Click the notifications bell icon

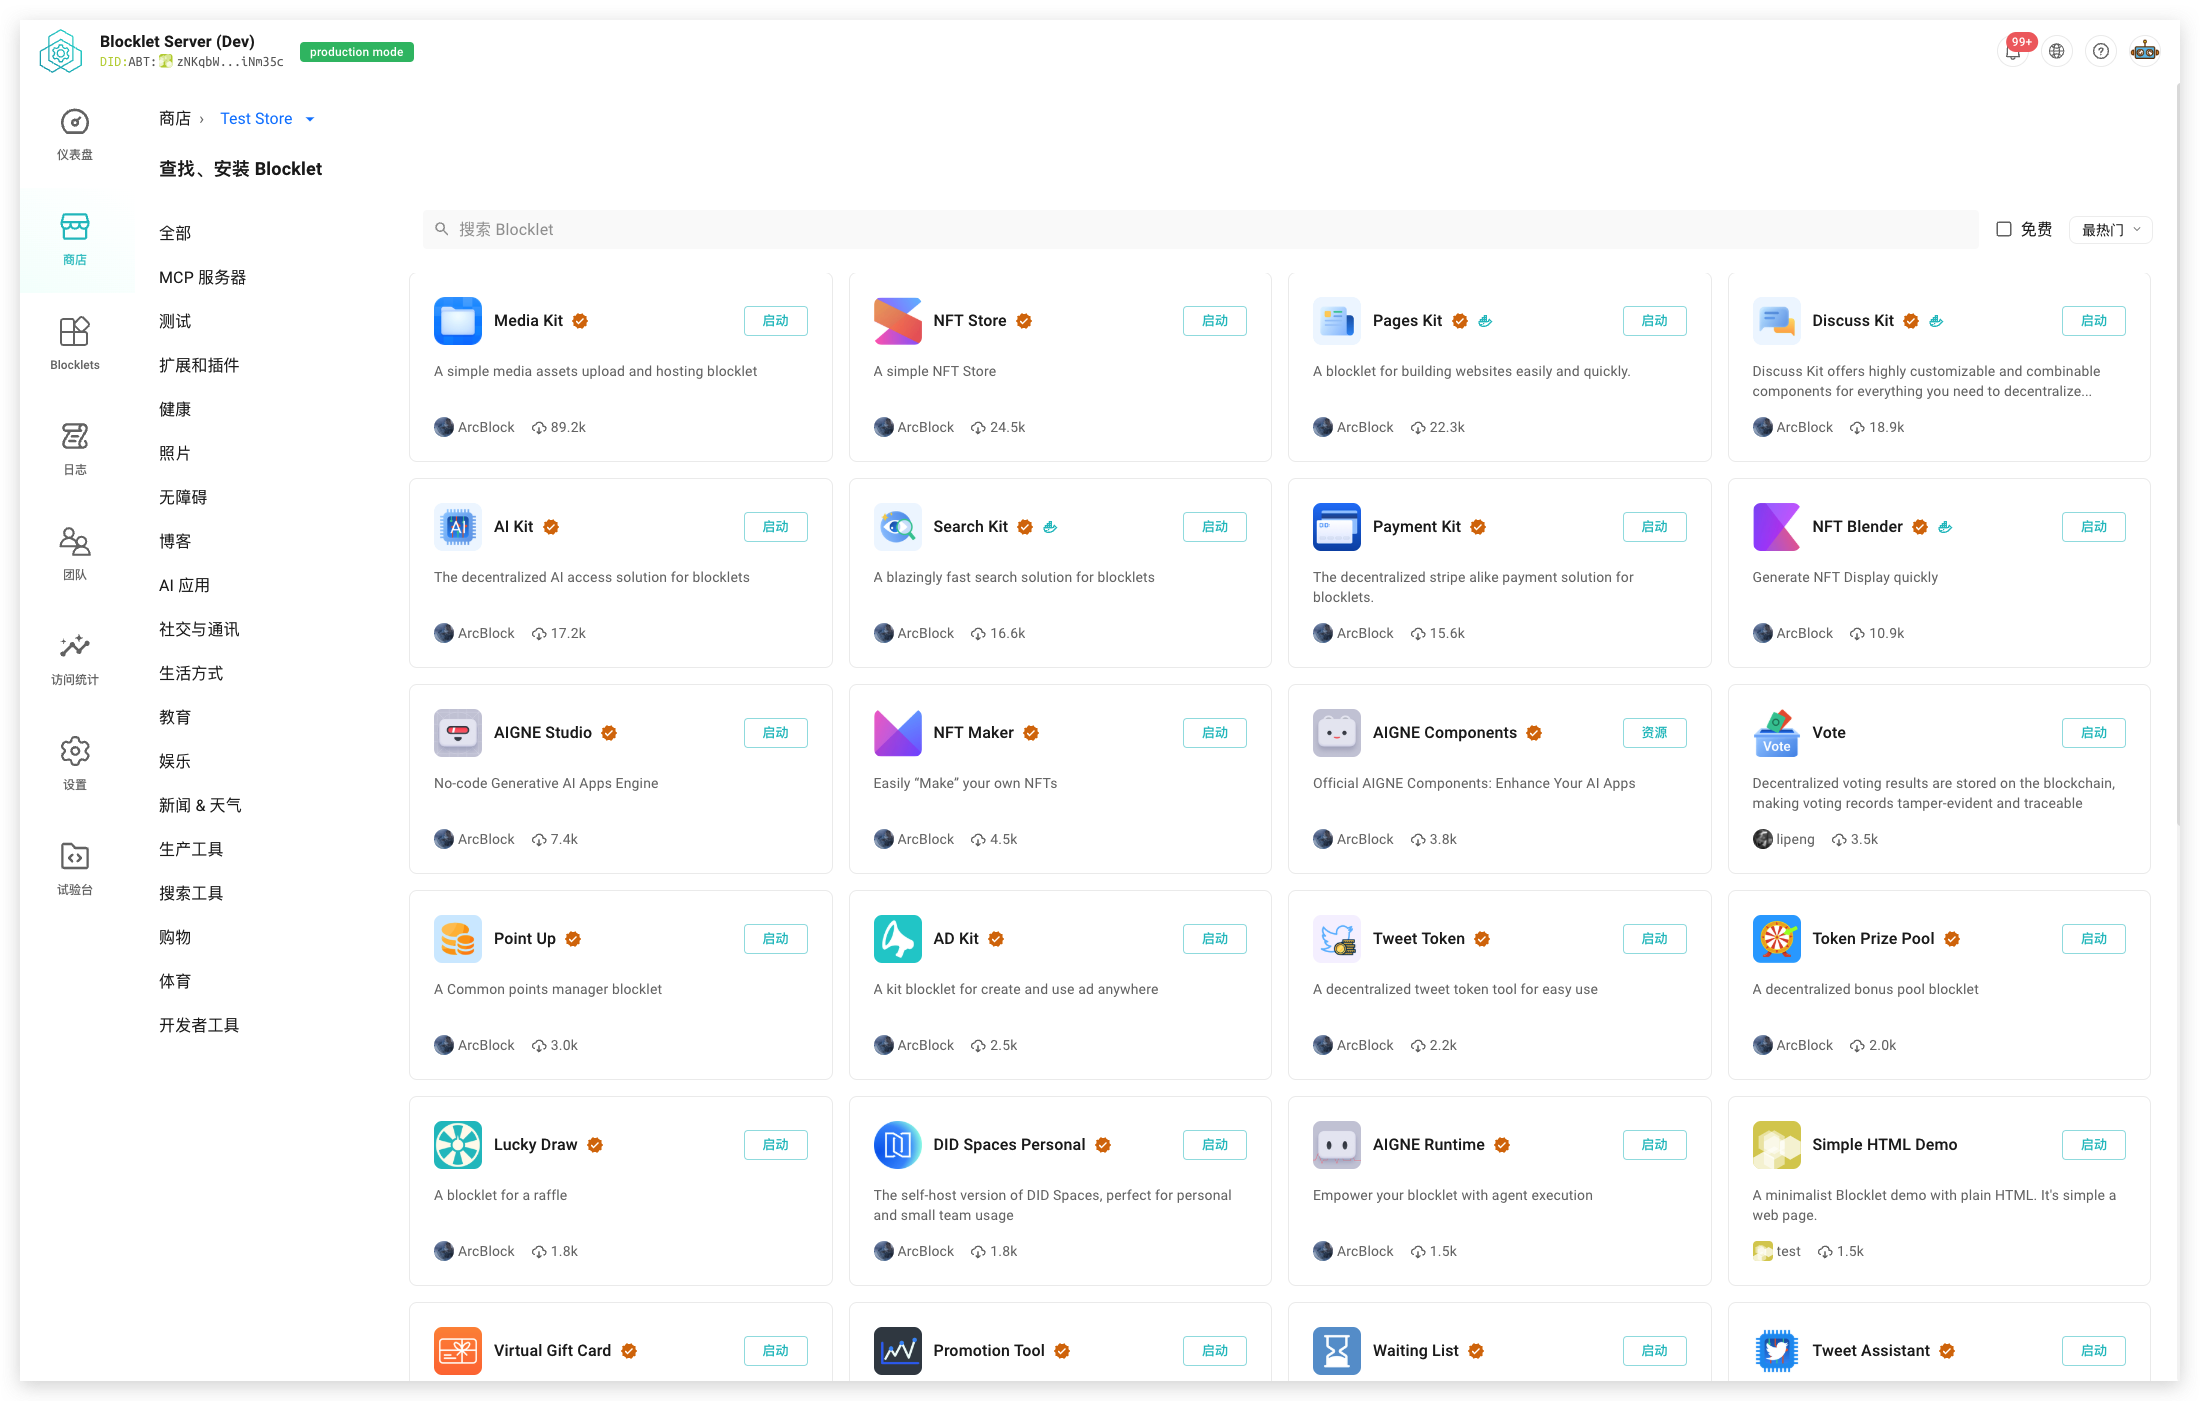tap(2013, 51)
